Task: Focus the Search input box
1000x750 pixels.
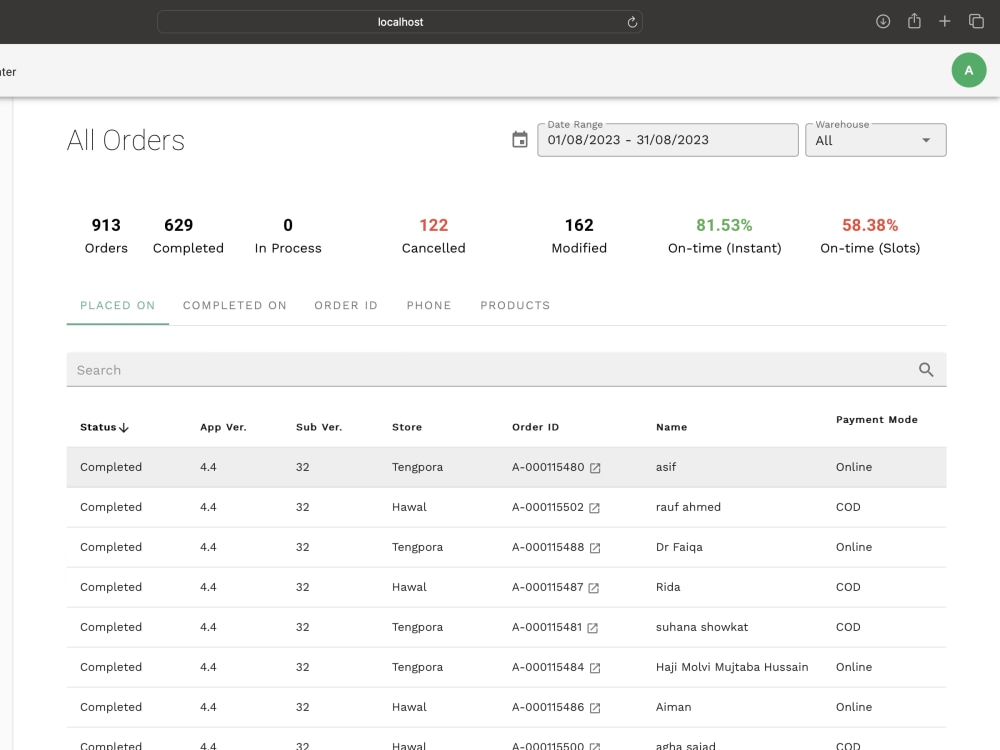Action: [506, 370]
